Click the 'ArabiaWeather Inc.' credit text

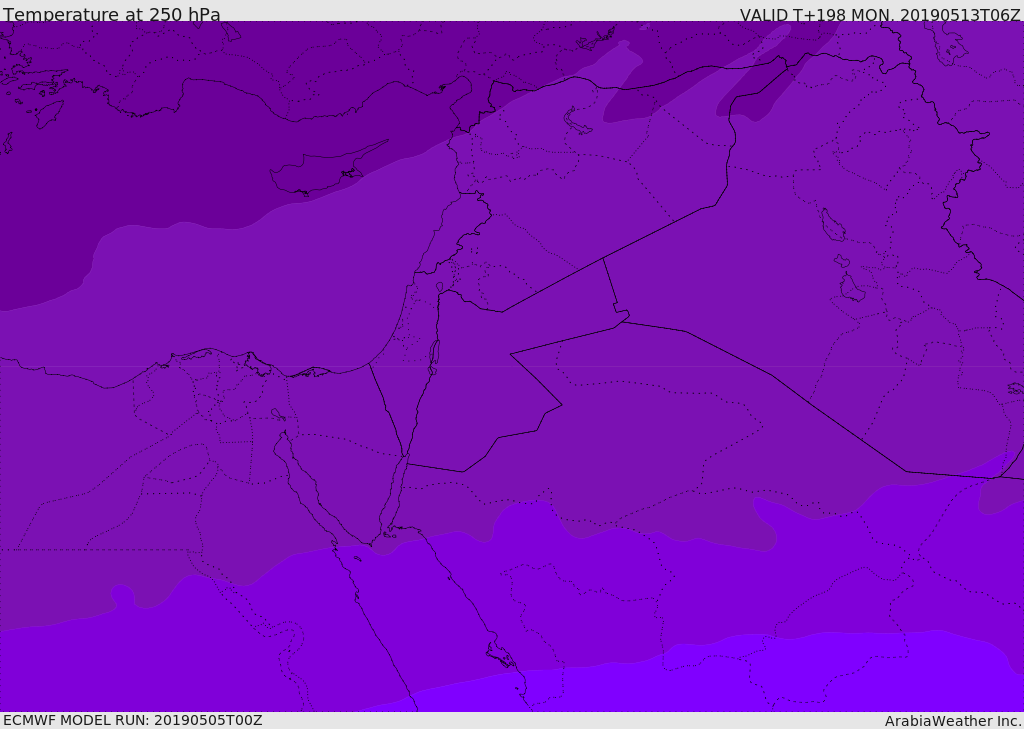click(x=953, y=721)
